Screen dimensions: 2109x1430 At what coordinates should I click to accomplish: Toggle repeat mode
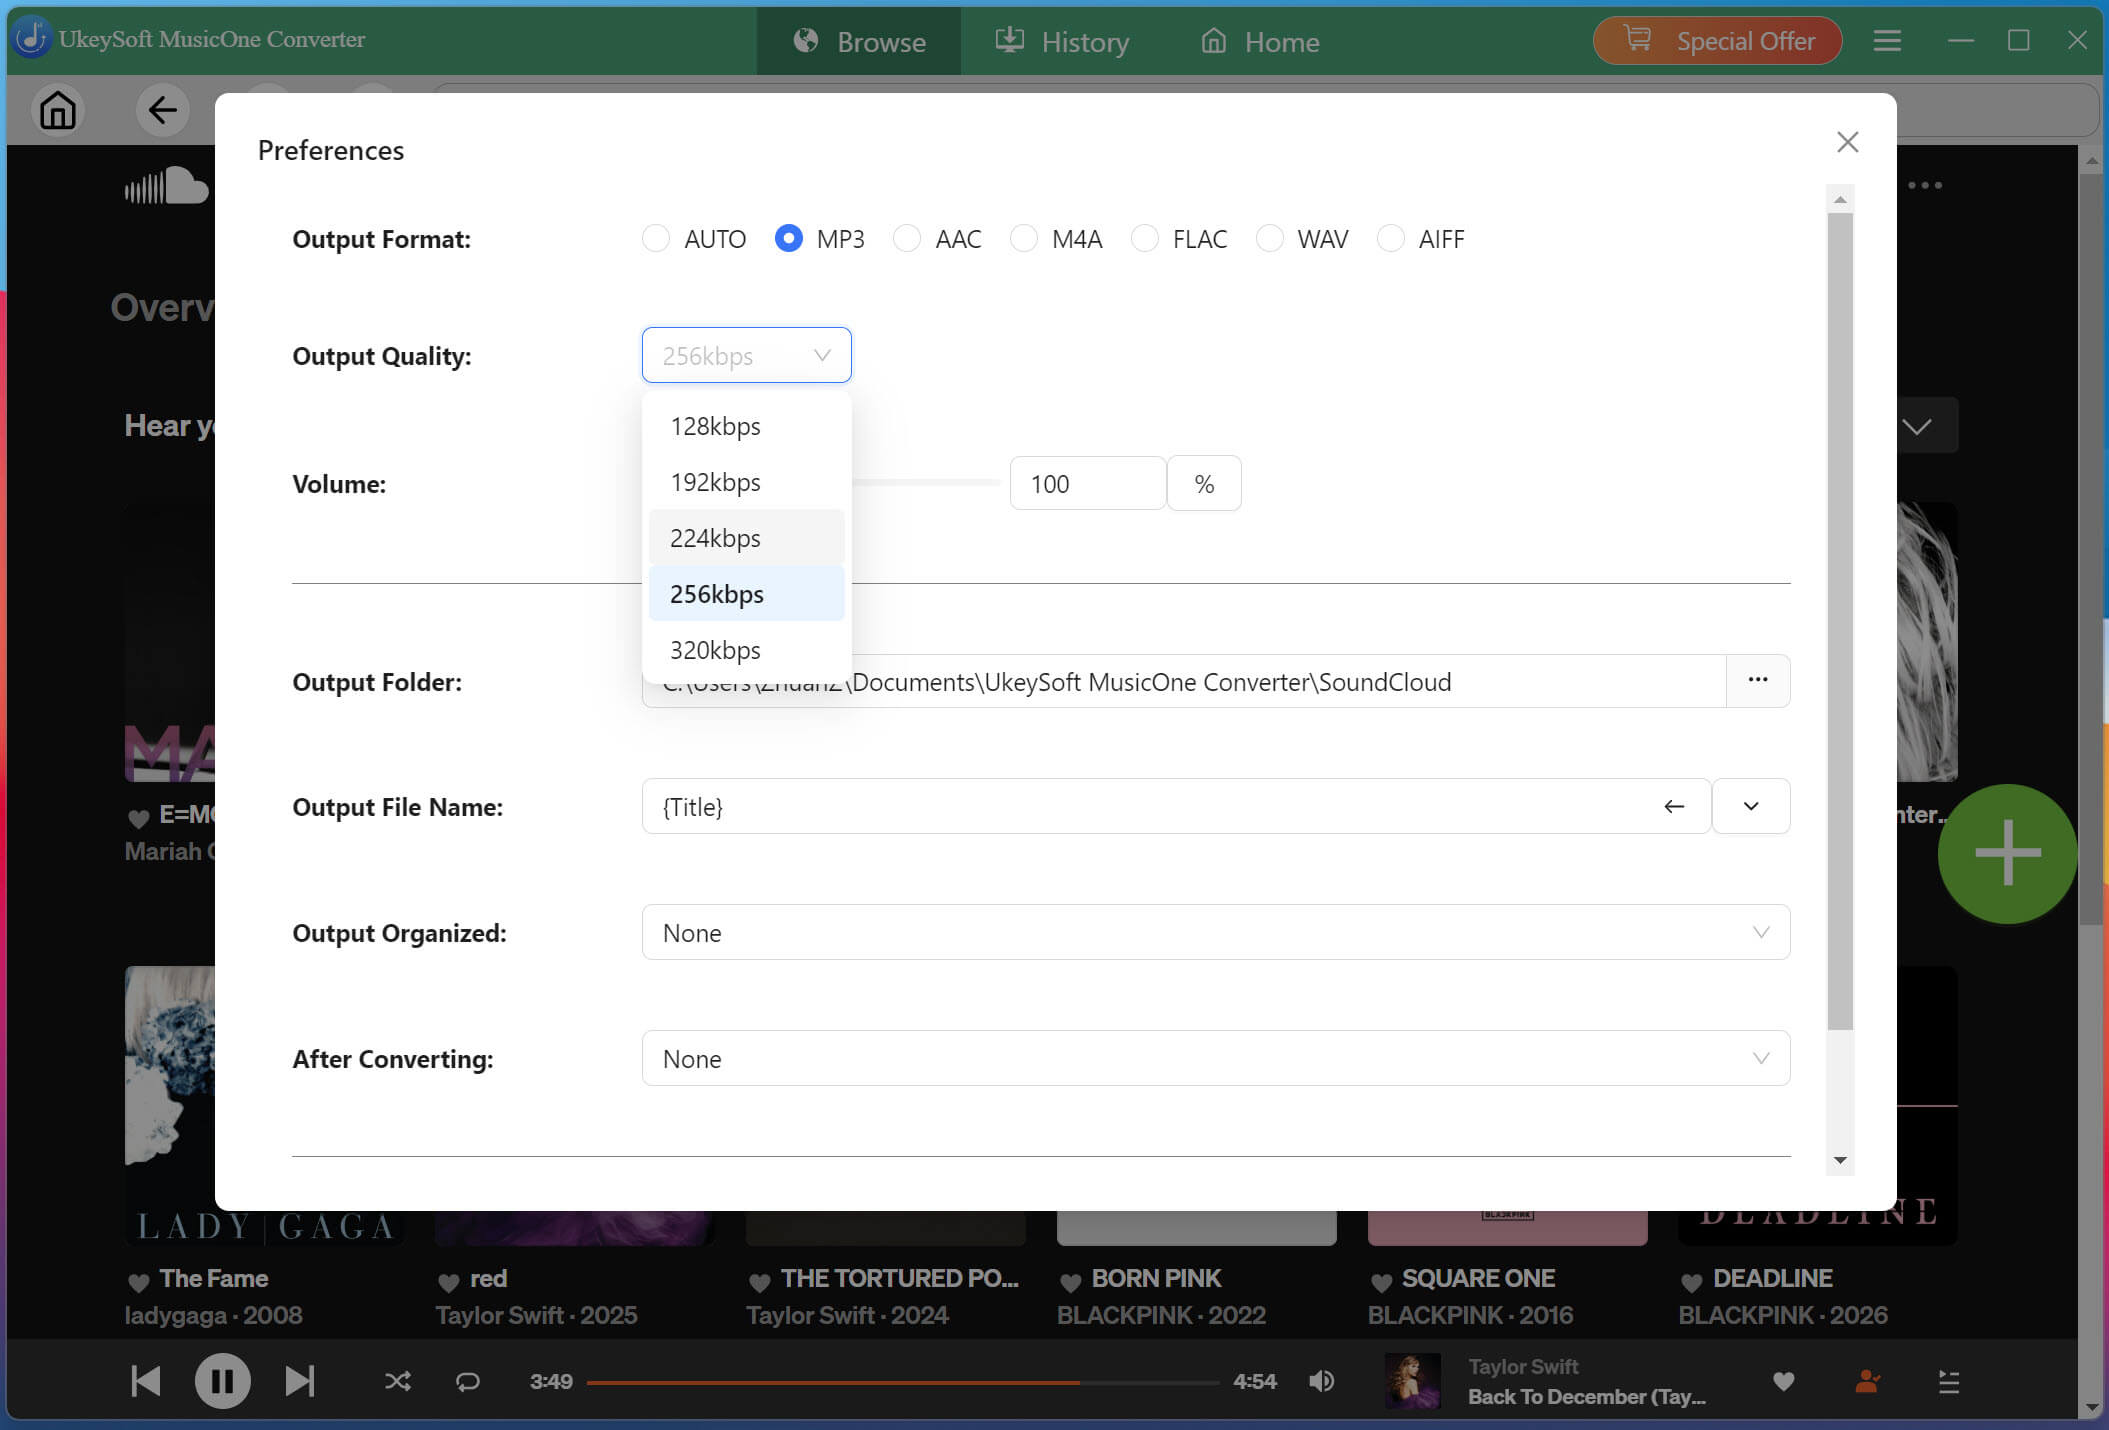(x=468, y=1381)
